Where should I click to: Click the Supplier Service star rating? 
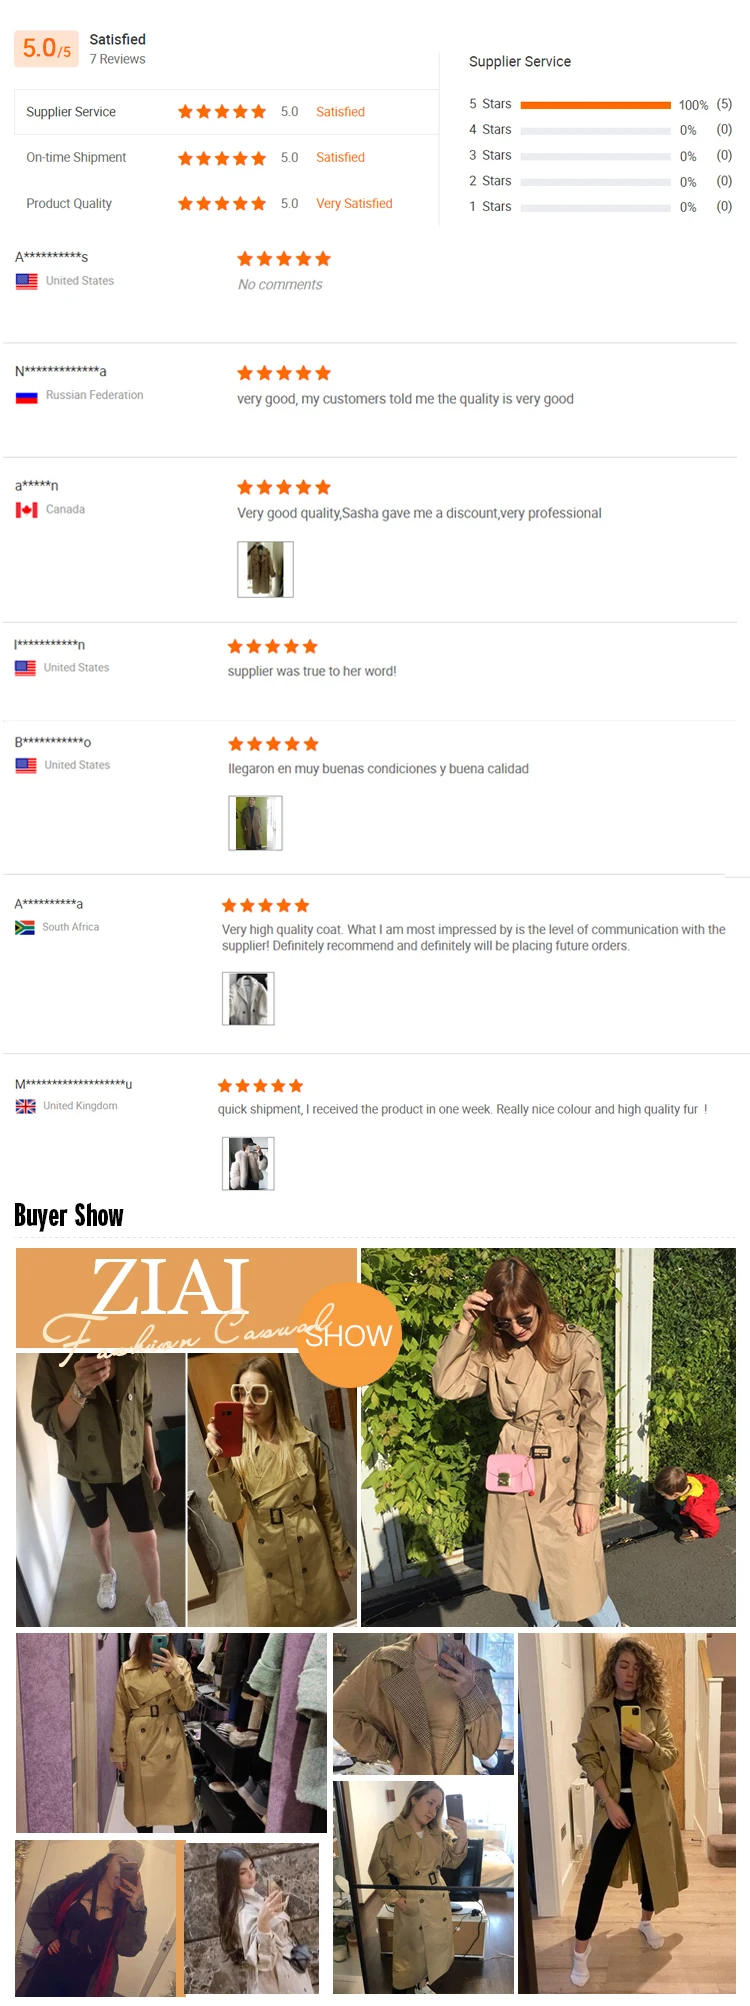pyautogui.click(x=222, y=112)
